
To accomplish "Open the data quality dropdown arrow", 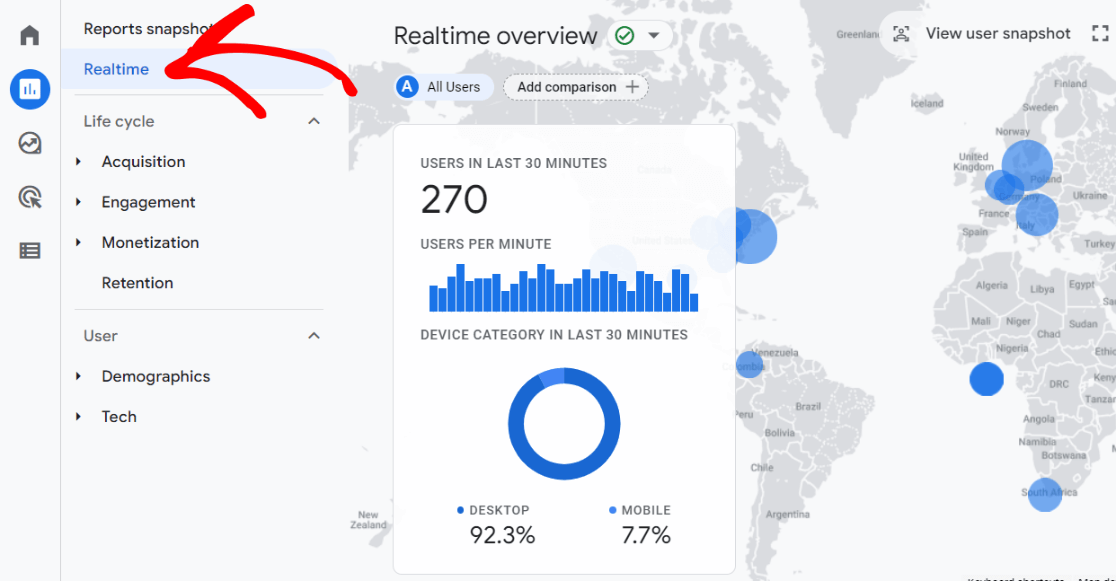I will [x=655, y=35].
